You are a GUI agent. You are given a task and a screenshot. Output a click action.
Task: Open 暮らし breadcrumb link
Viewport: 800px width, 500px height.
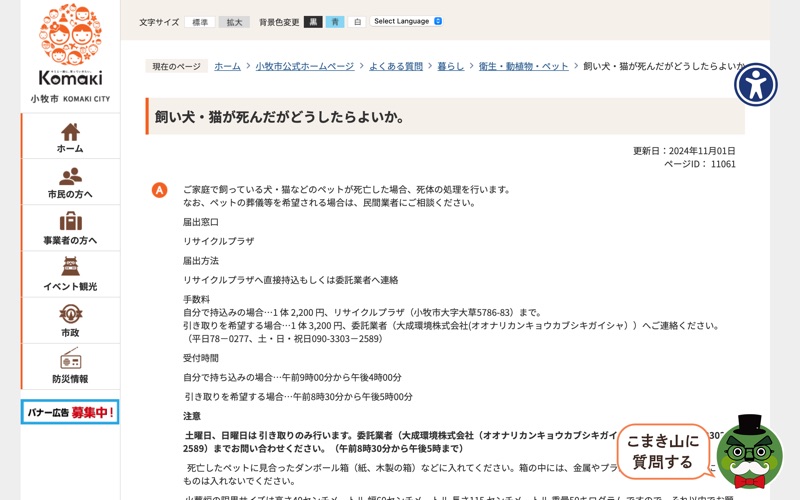[451, 66]
